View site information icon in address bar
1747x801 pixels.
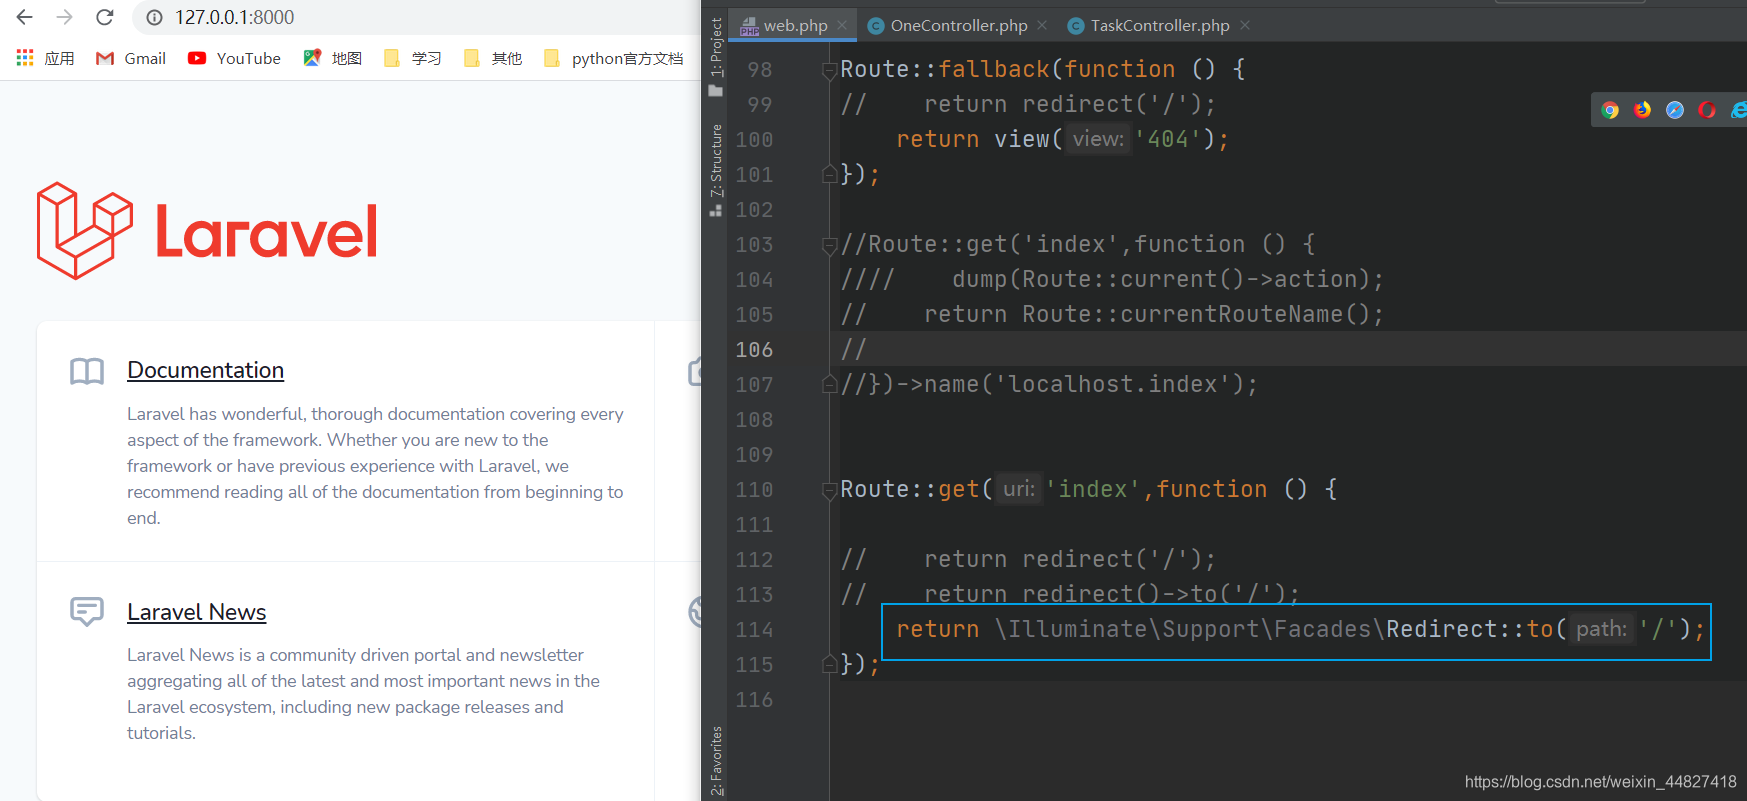[154, 17]
